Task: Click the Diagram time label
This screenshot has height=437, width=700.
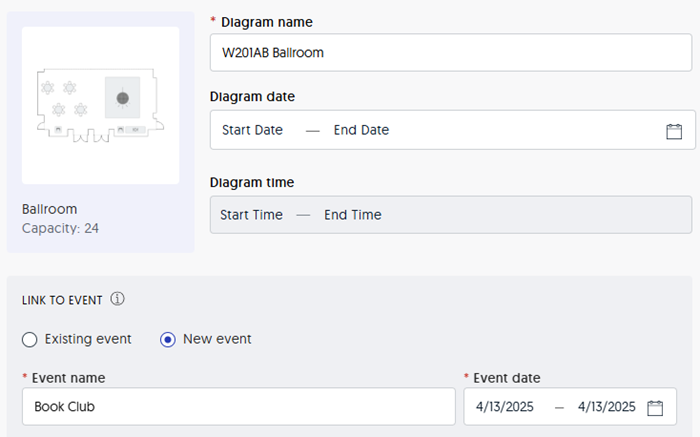Action: (252, 182)
